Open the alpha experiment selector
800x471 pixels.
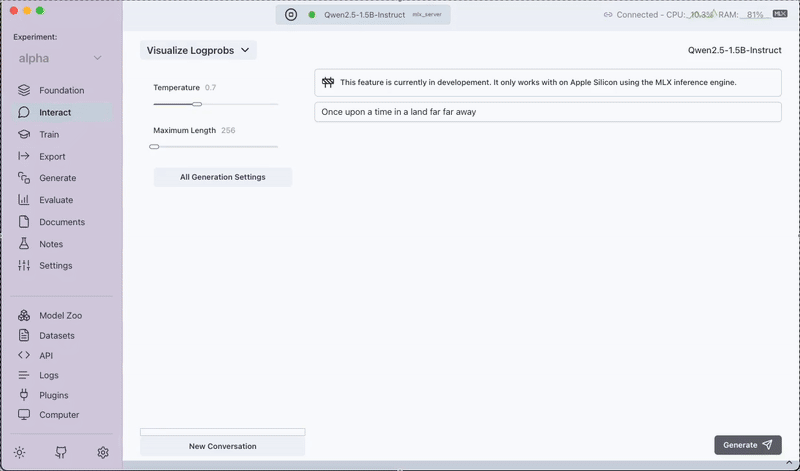click(x=60, y=58)
